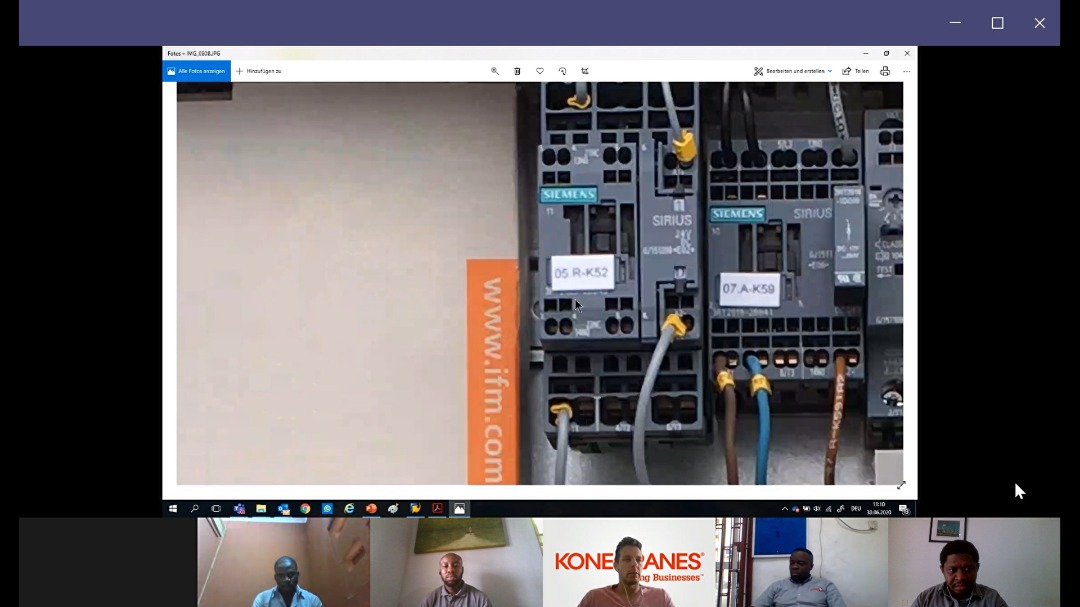Open Microsoft Teams from the taskbar

coord(239,509)
